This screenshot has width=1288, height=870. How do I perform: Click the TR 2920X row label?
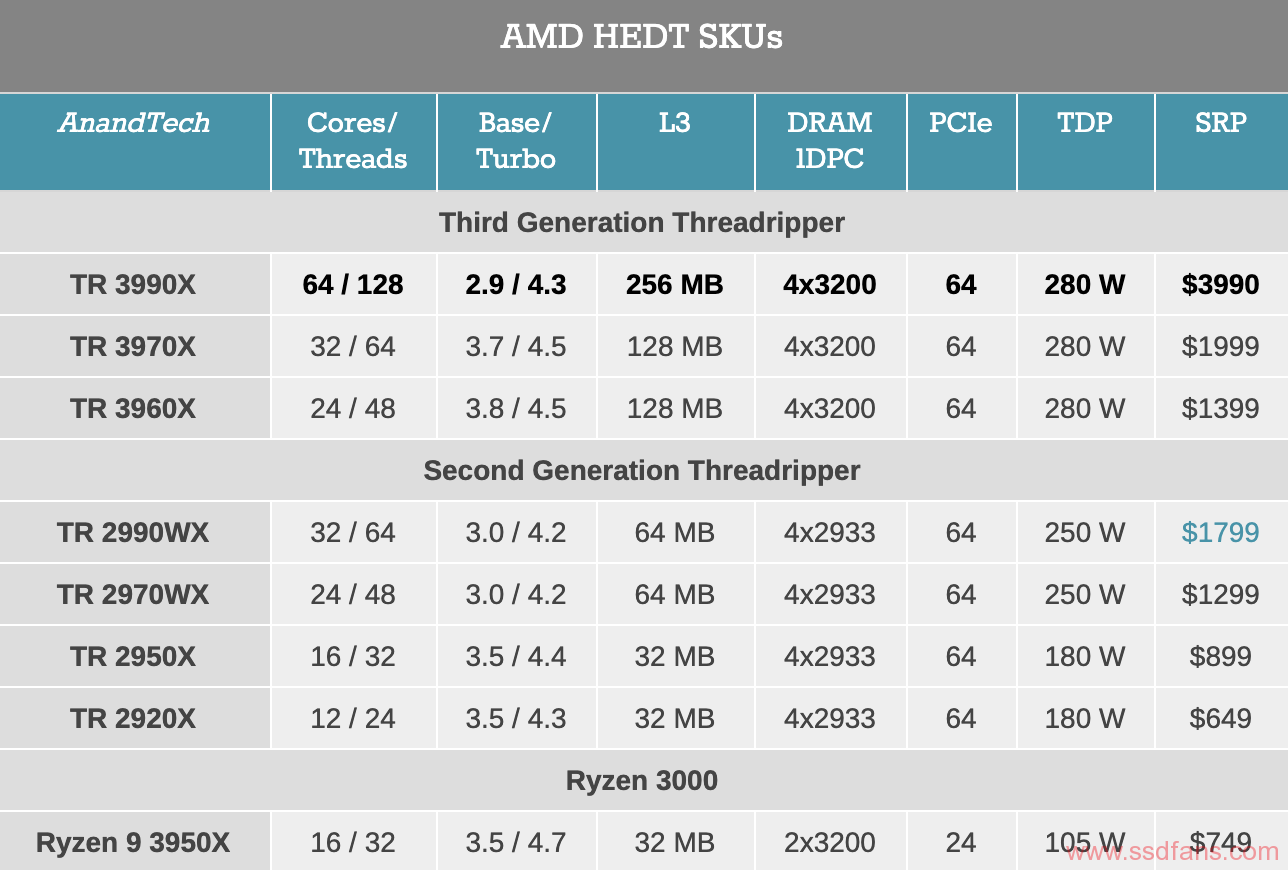134,719
